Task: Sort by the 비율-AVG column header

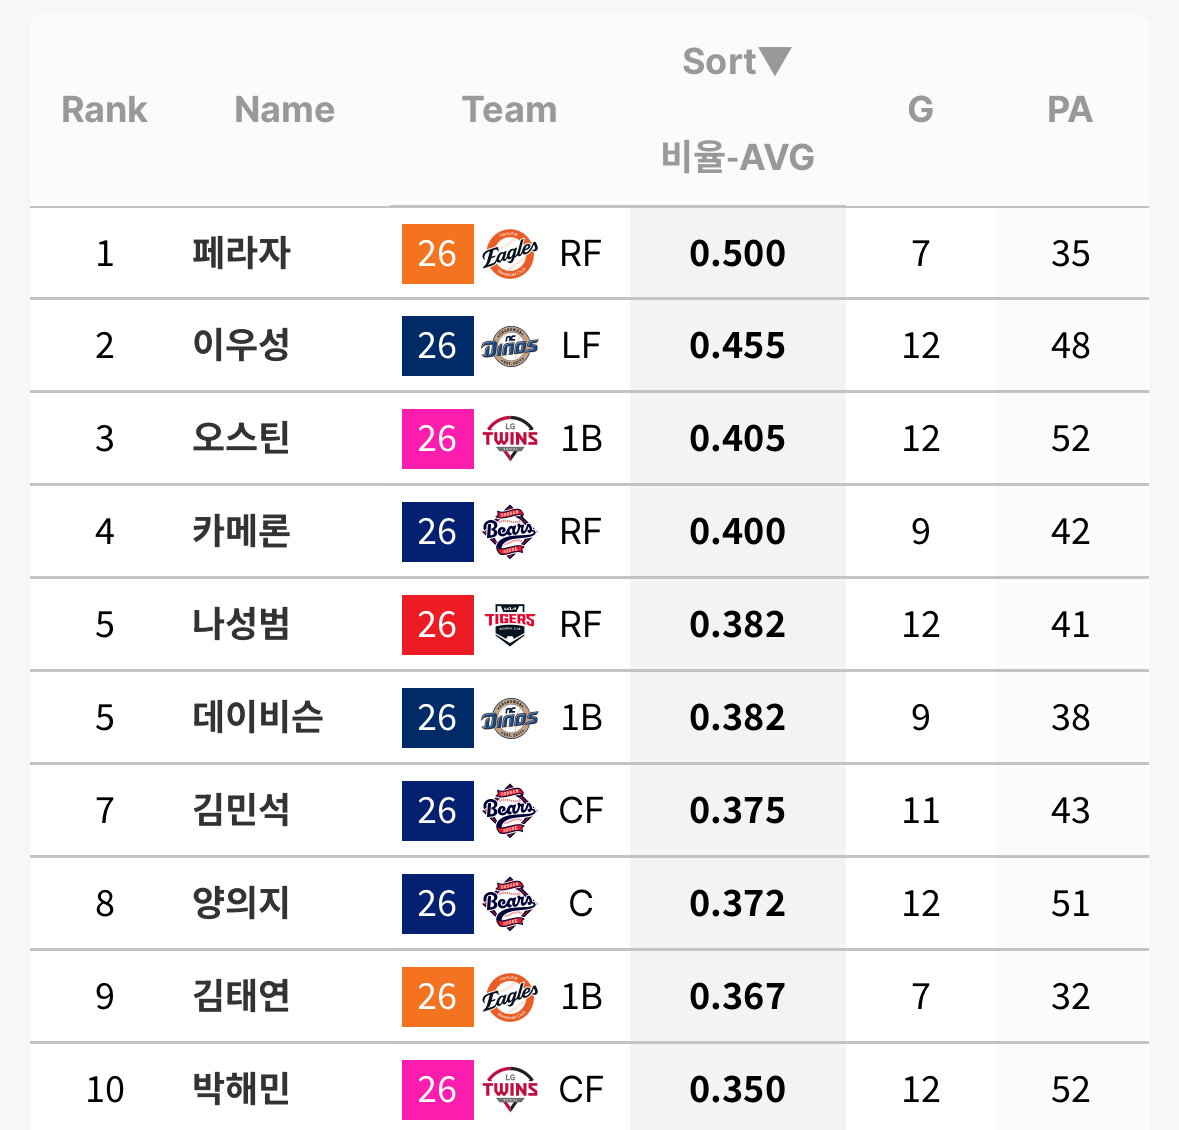Action: tap(738, 157)
